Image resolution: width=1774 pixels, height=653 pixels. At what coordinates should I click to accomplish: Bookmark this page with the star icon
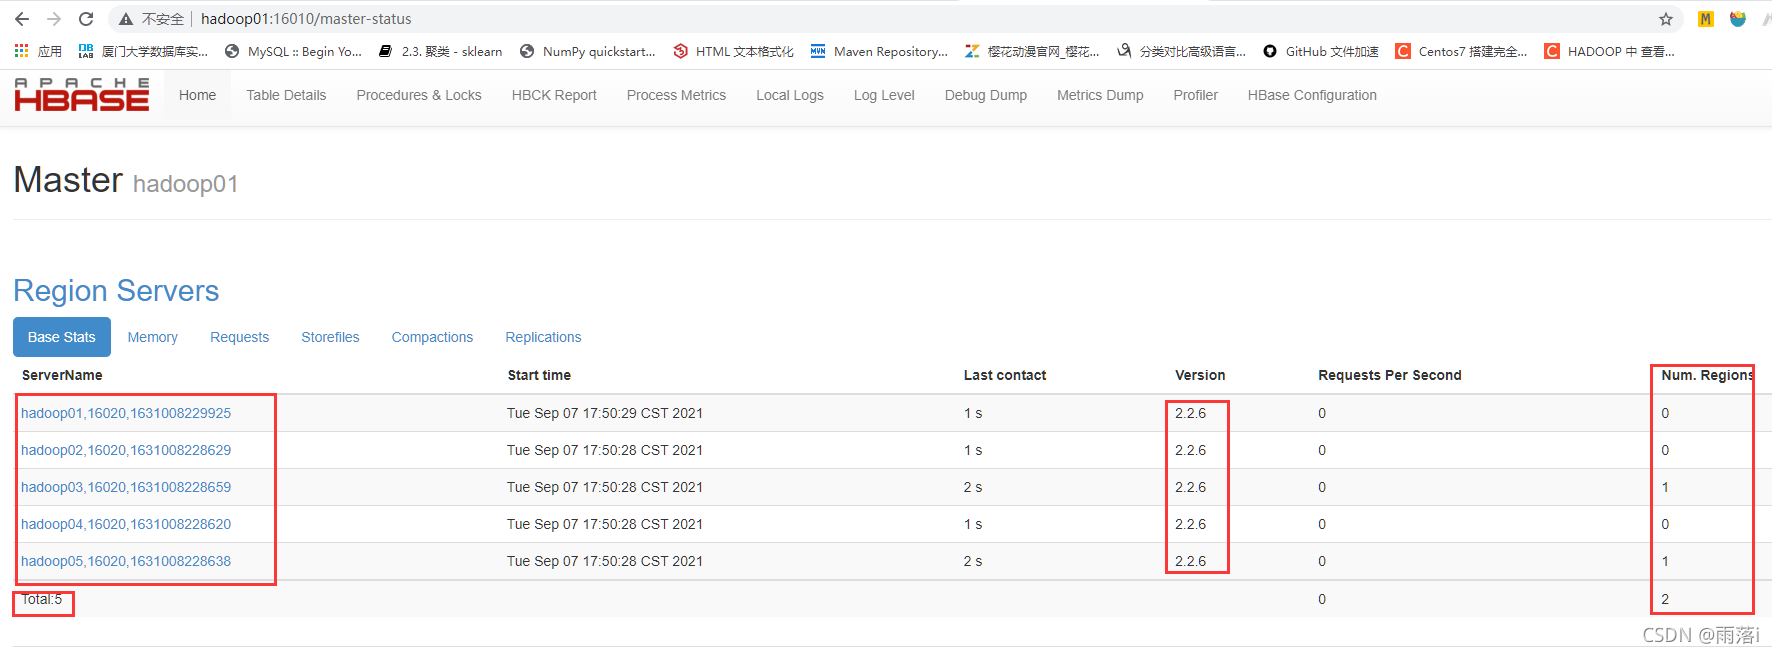[x=1666, y=19]
